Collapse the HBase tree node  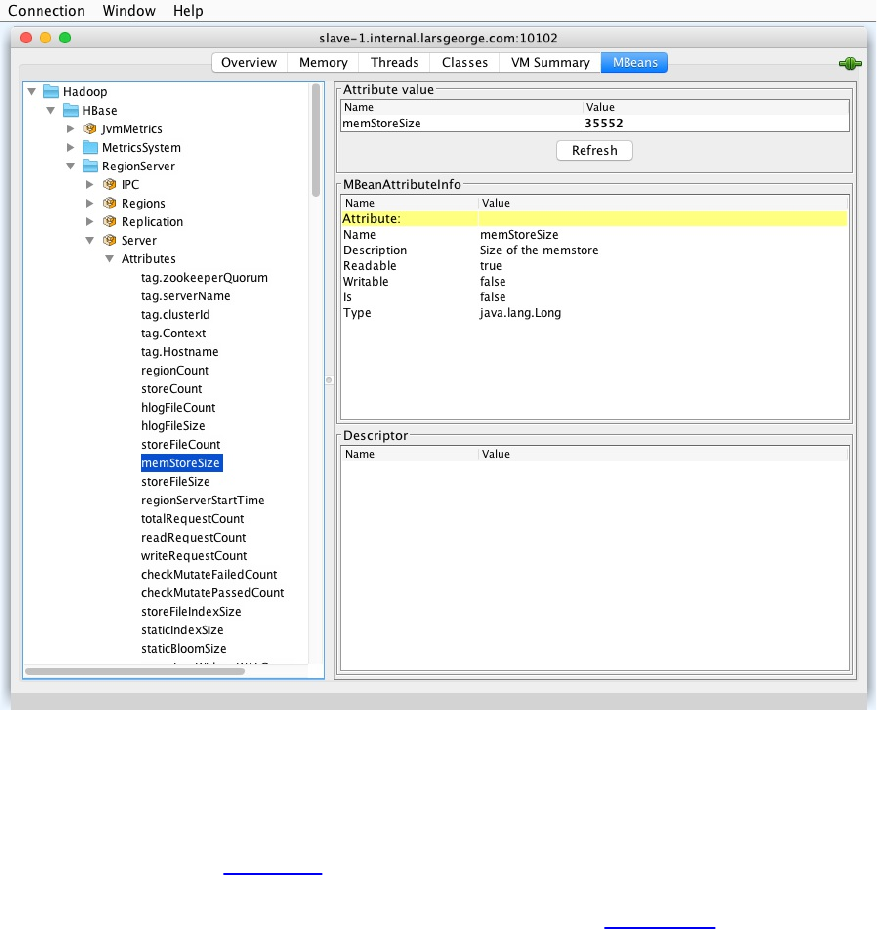(51, 110)
